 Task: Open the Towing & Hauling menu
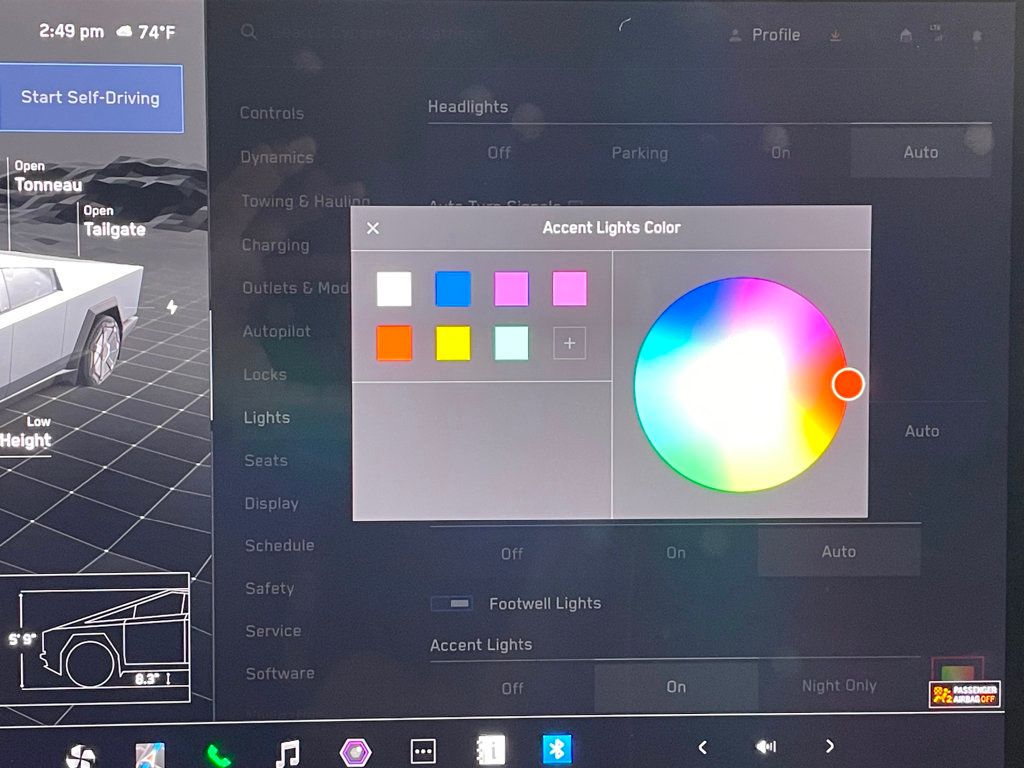(x=306, y=201)
